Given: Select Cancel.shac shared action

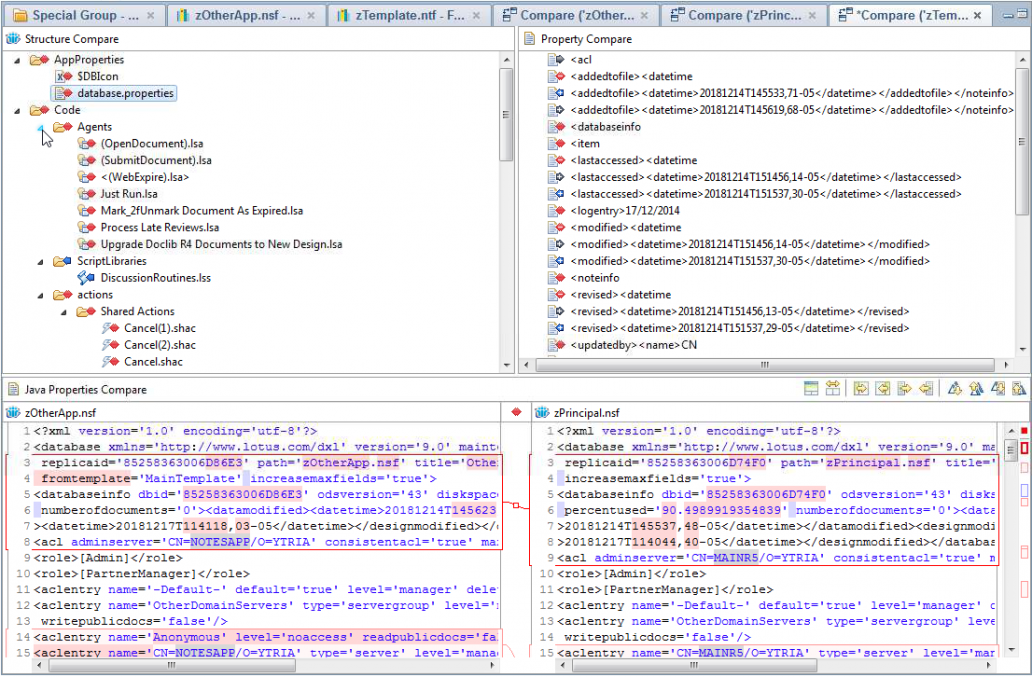Looking at the screenshot, I should pyautogui.click(x=153, y=361).
